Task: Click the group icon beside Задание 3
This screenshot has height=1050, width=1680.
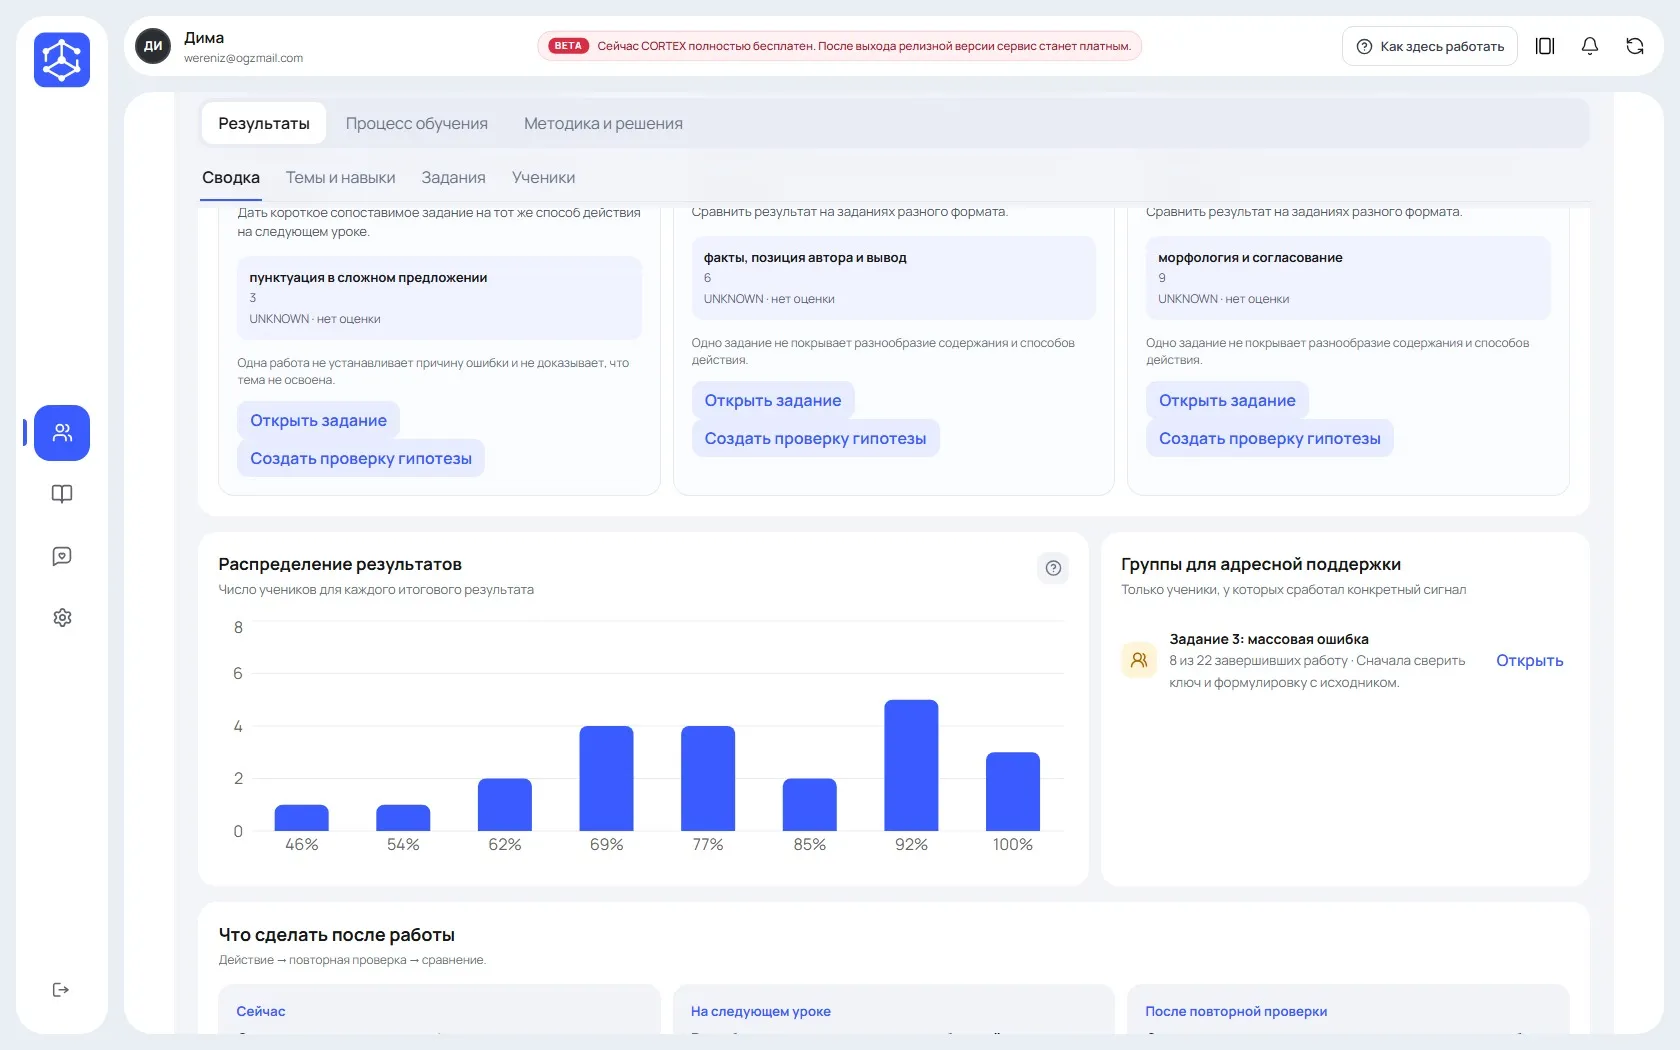Action: point(1139,660)
